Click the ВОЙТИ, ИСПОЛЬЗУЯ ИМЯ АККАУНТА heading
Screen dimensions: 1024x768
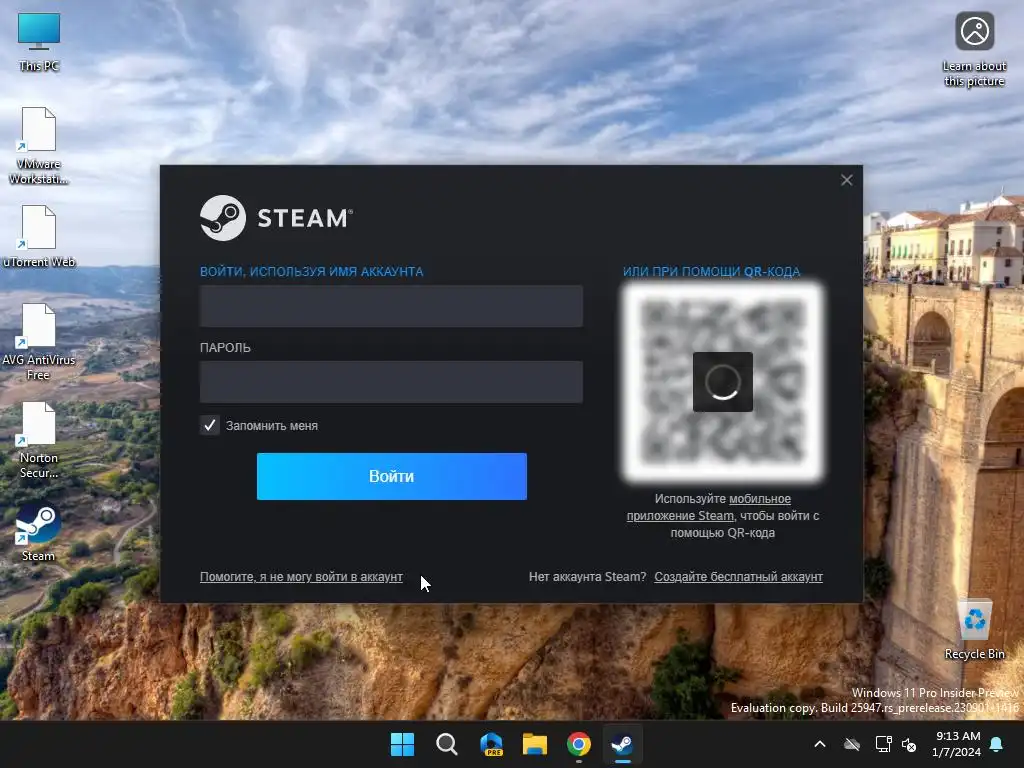click(x=312, y=272)
